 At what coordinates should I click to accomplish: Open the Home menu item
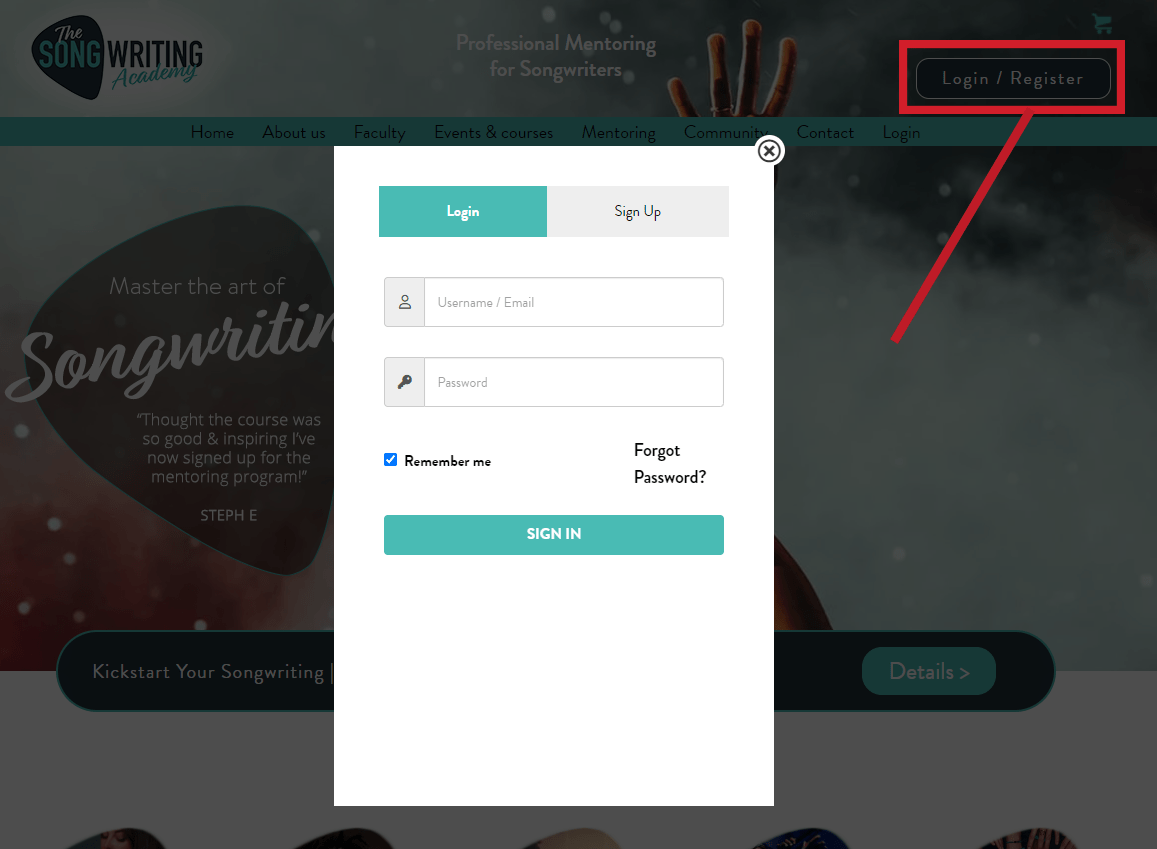[x=212, y=133]
